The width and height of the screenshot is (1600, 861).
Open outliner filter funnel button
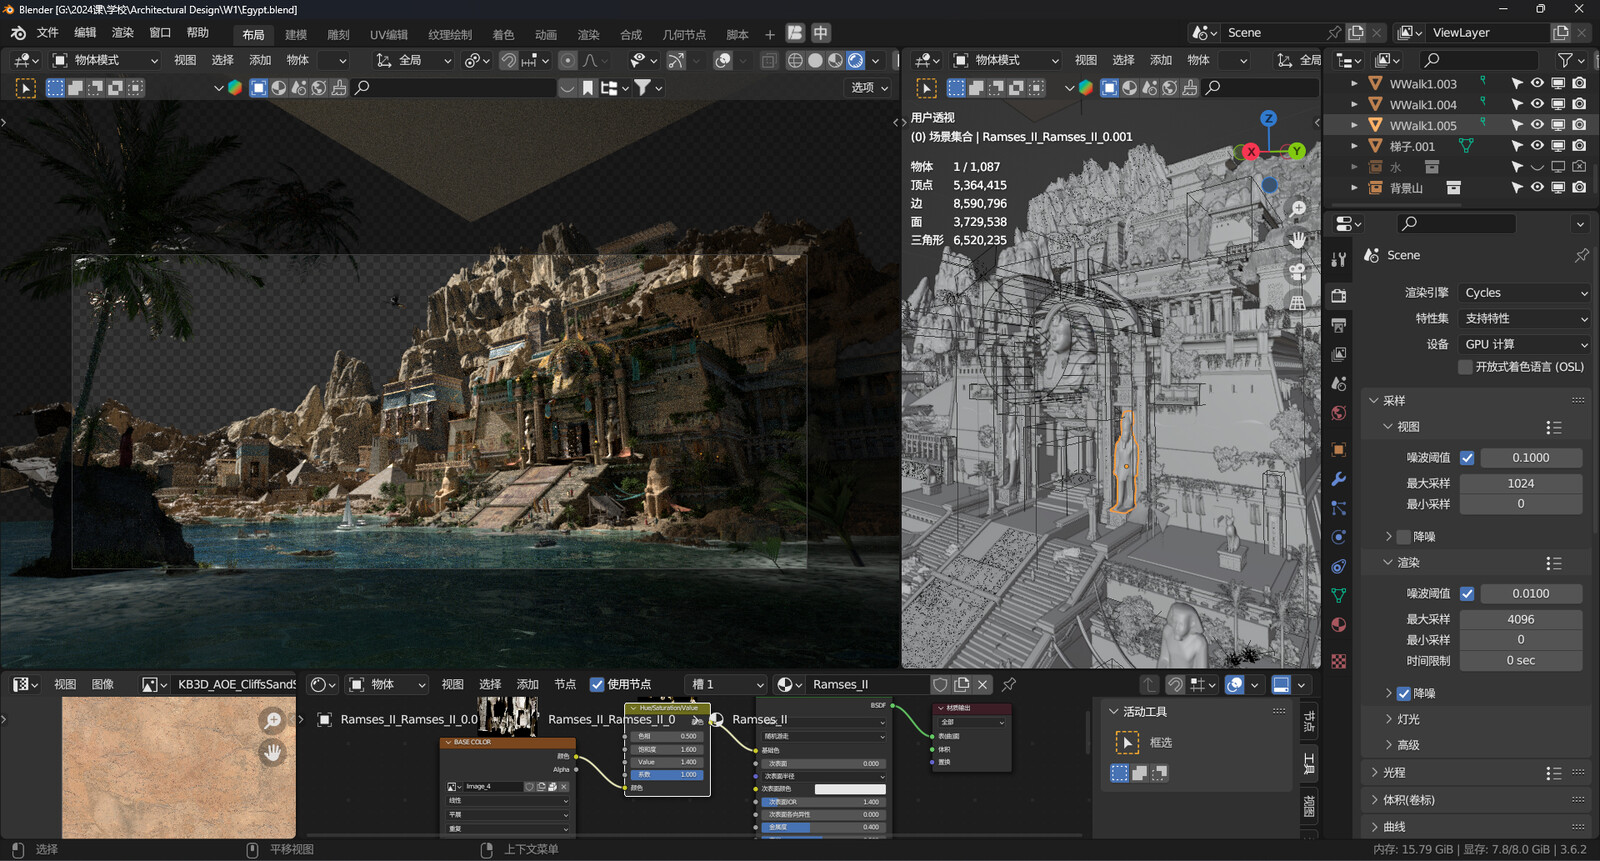click(x=1566, y=60)
